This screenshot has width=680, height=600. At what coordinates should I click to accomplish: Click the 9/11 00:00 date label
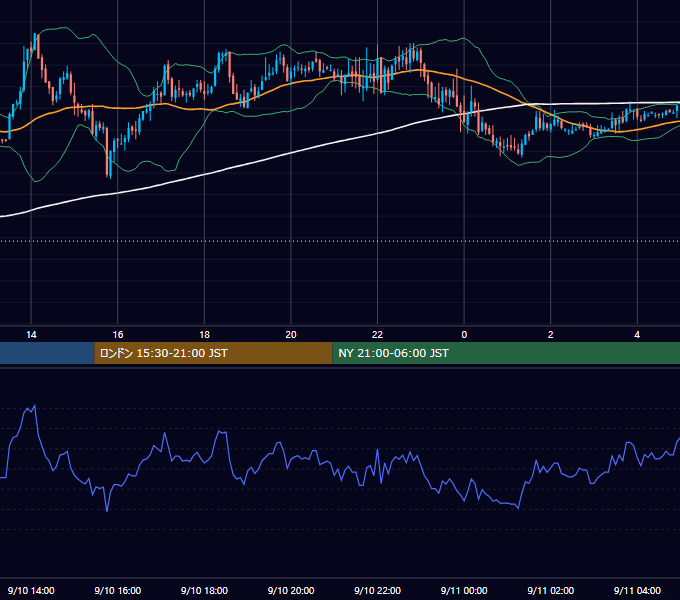pyautogui.click(x=464, y=590)
